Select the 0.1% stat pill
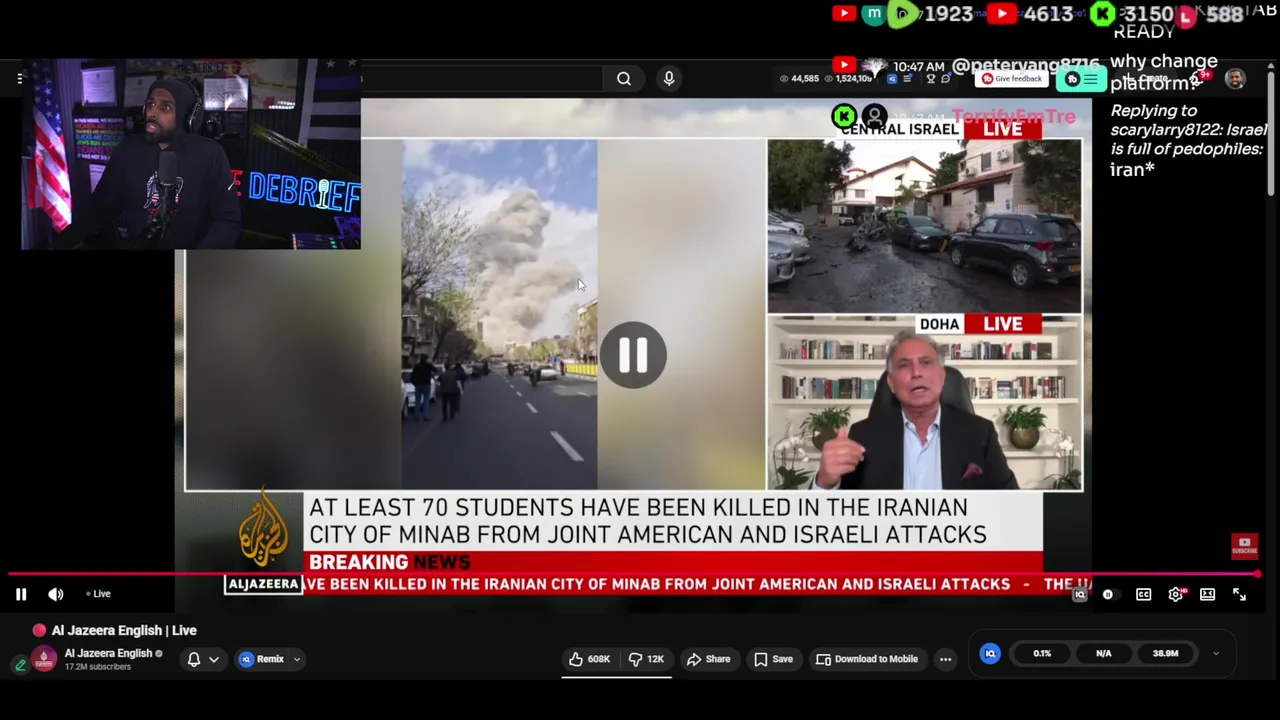The image size is (1280, 720). point(1042,654)
